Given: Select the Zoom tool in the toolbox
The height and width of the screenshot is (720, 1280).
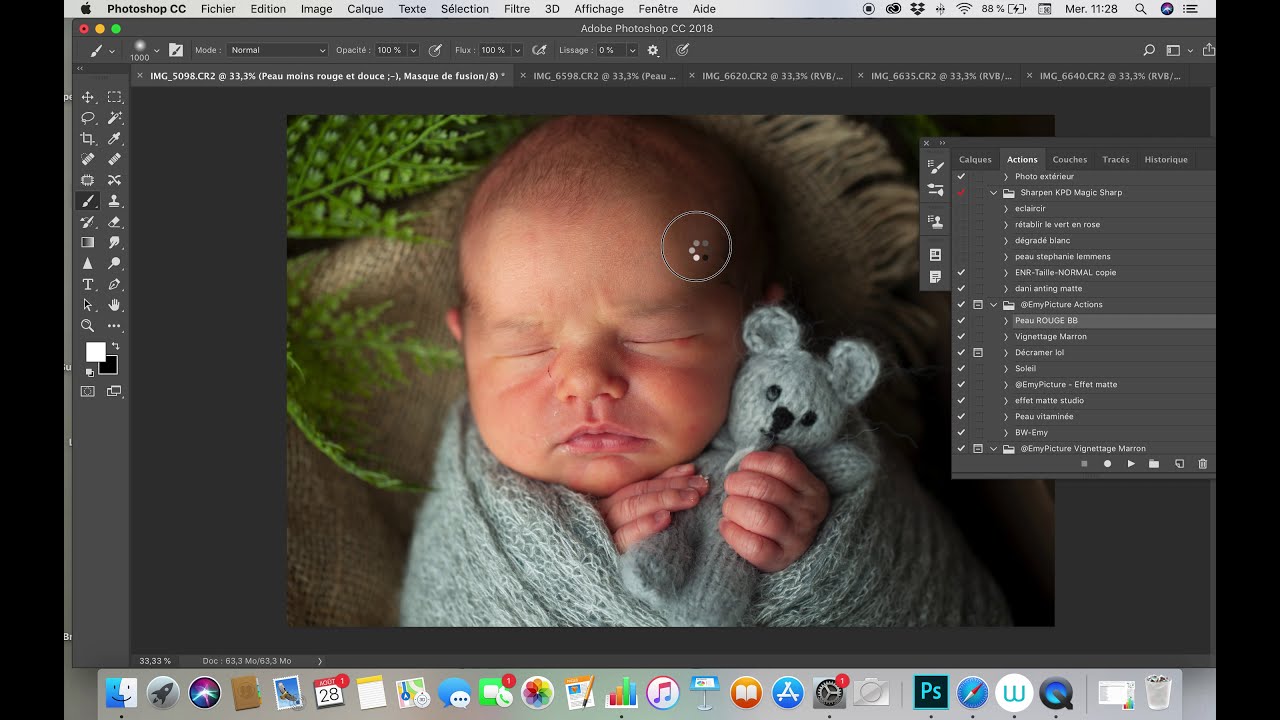Looking at the screenshot, I should (x=88, y=326).
